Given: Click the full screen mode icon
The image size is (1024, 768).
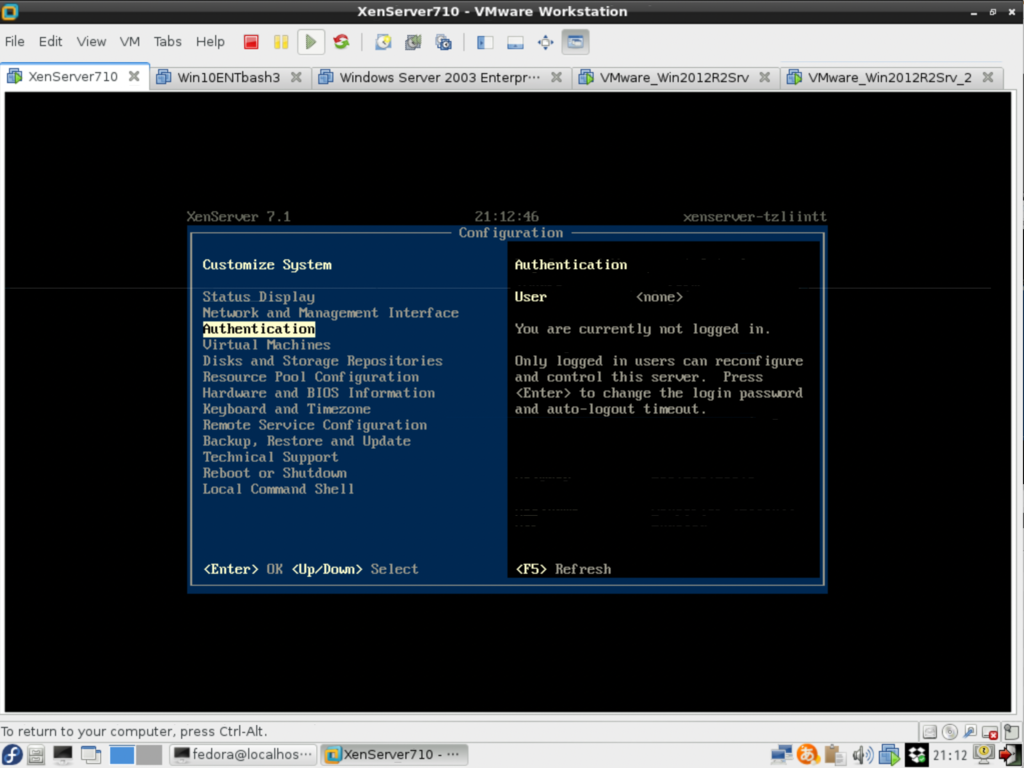Looking at the screenshot, I should (545, 42).
